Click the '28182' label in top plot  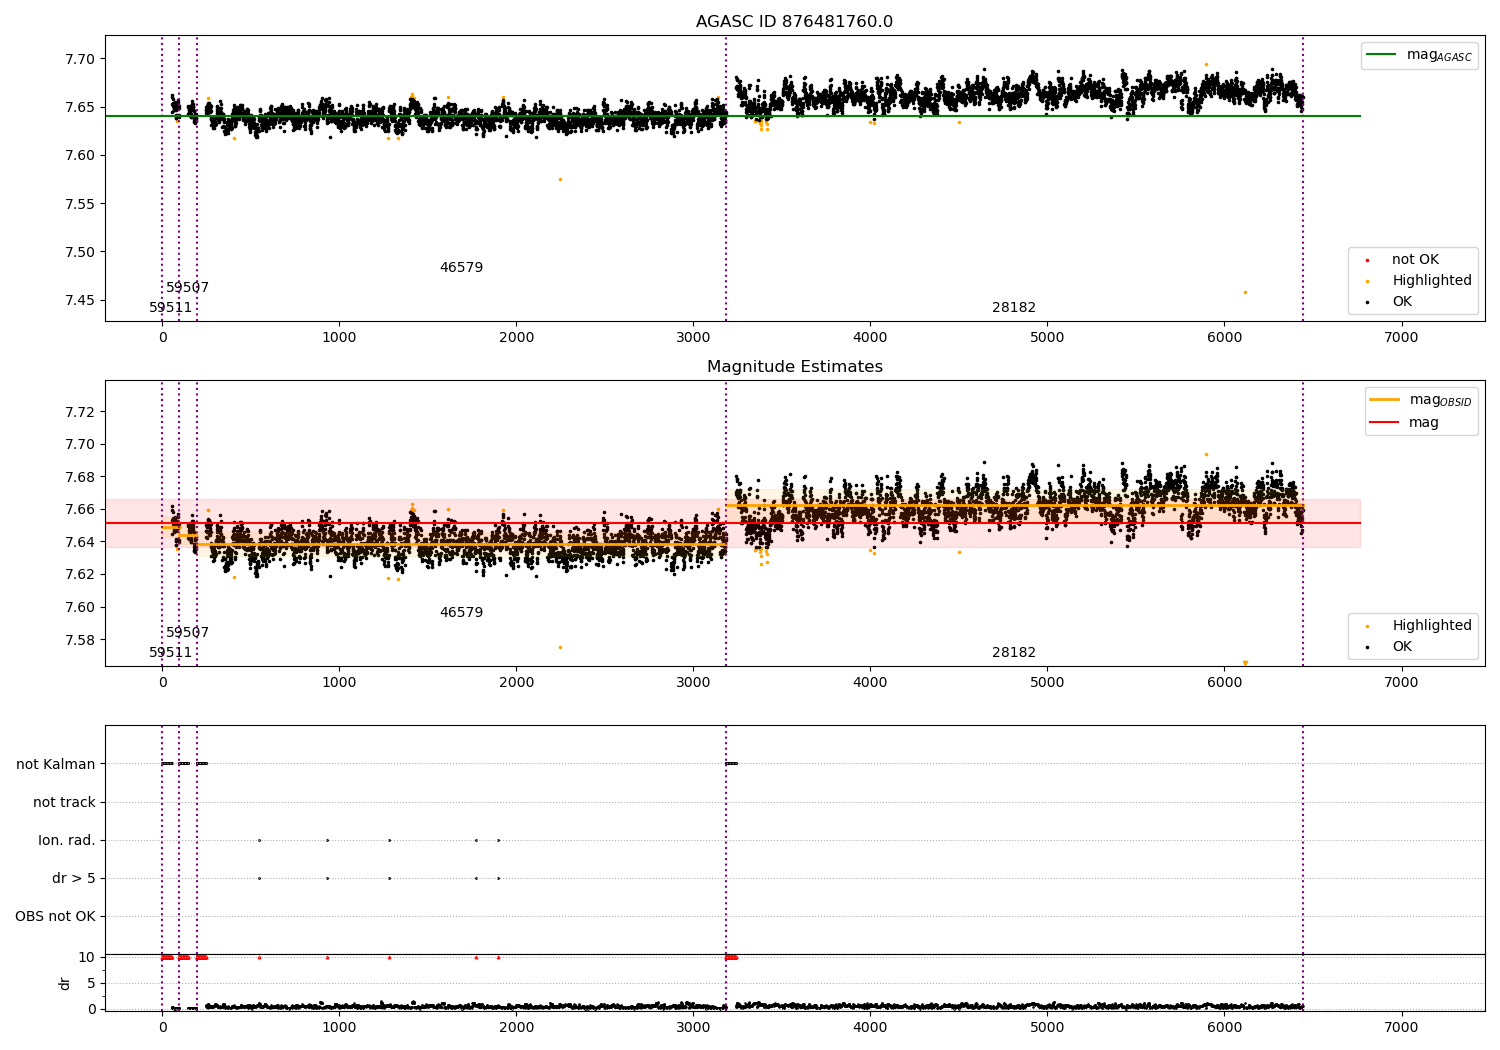coord(1014,308)
